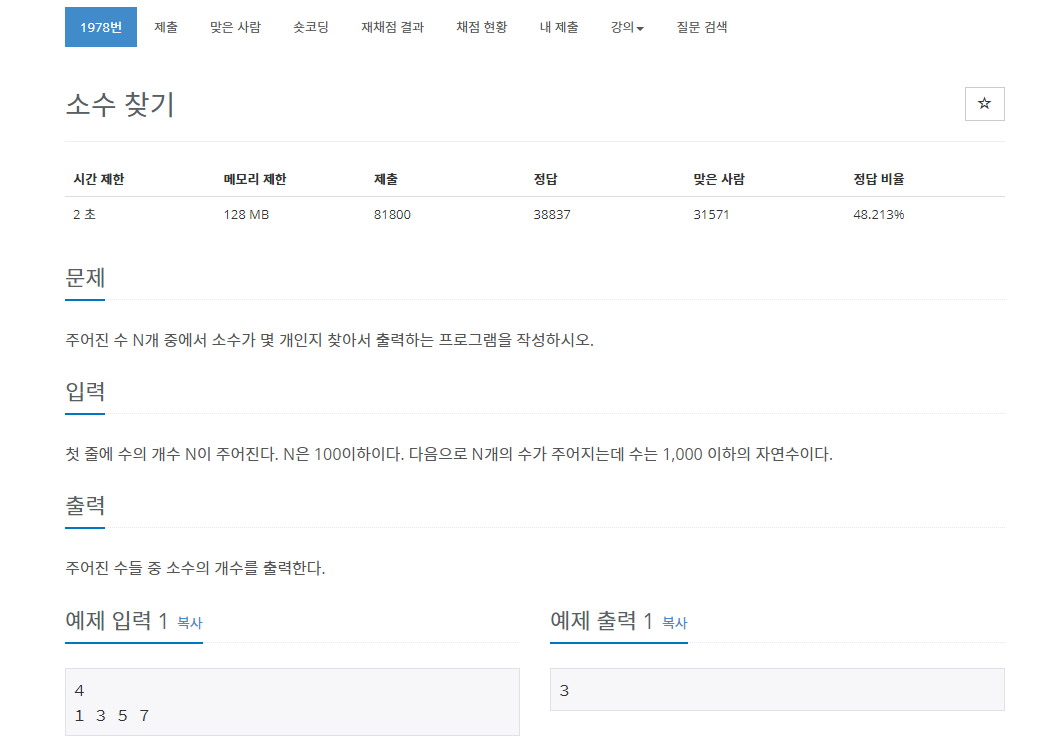Open the 맞은 사람 page

click(234, 27)
